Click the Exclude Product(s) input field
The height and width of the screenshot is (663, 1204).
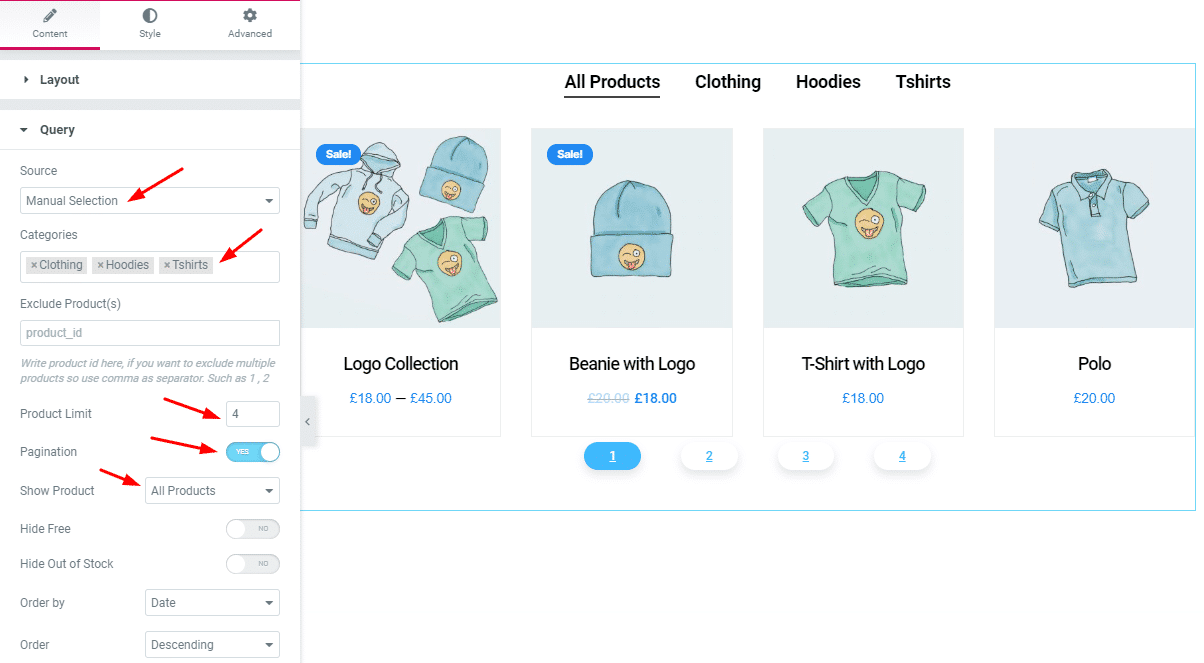(x=150, y=333)
